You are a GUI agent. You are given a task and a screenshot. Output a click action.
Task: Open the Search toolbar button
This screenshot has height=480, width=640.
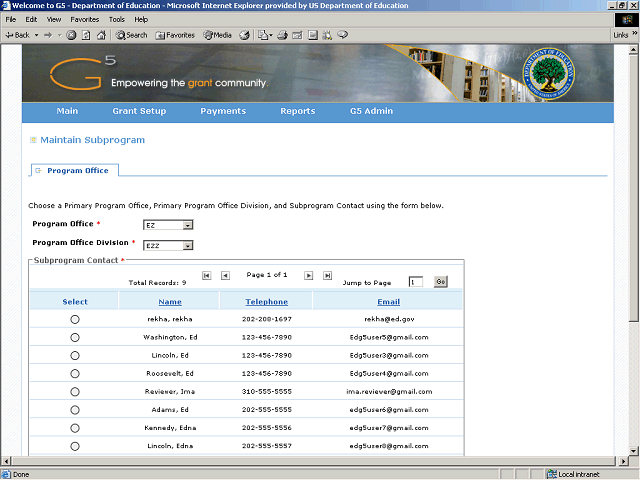click(x=131, y=35)
